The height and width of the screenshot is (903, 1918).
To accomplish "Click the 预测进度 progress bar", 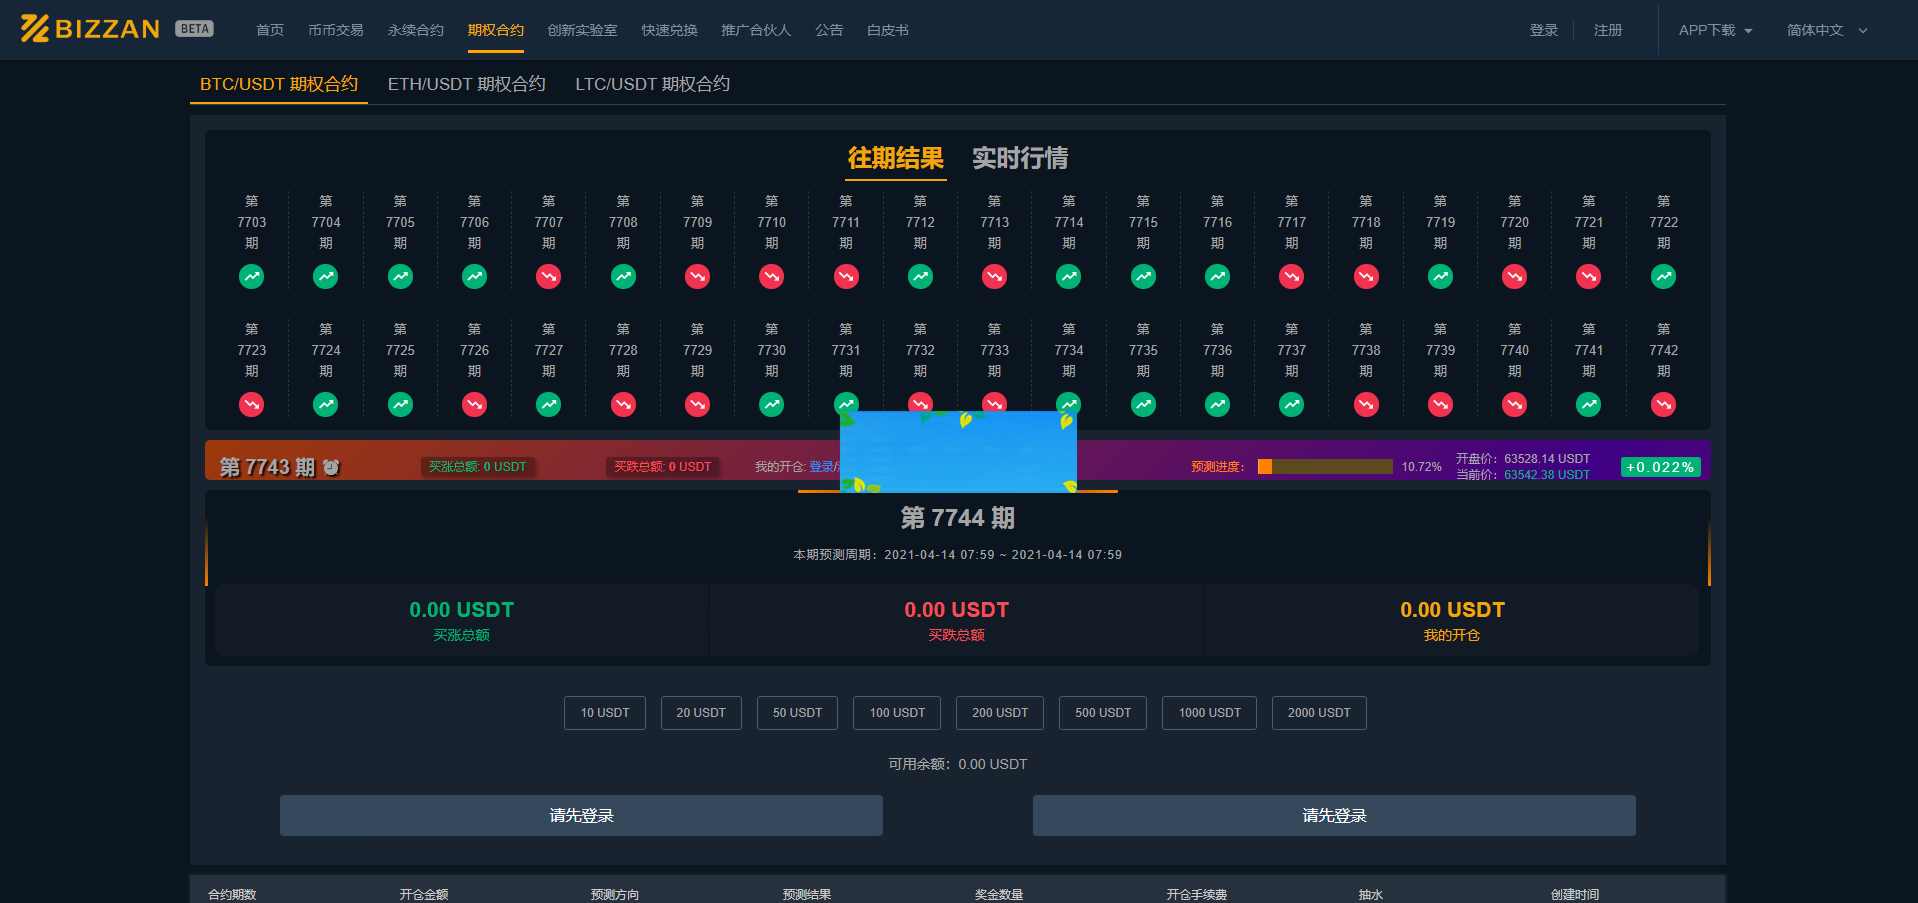I will pos(1324,466).
